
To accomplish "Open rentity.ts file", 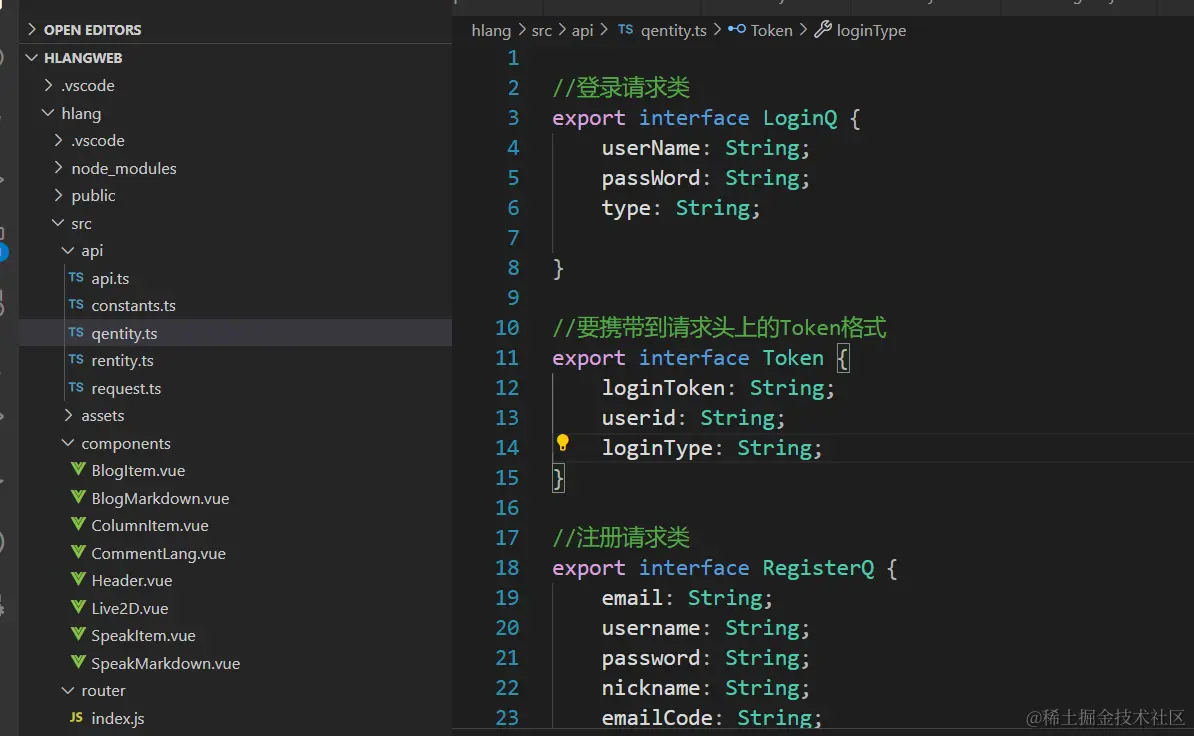I will click(122, 361).
